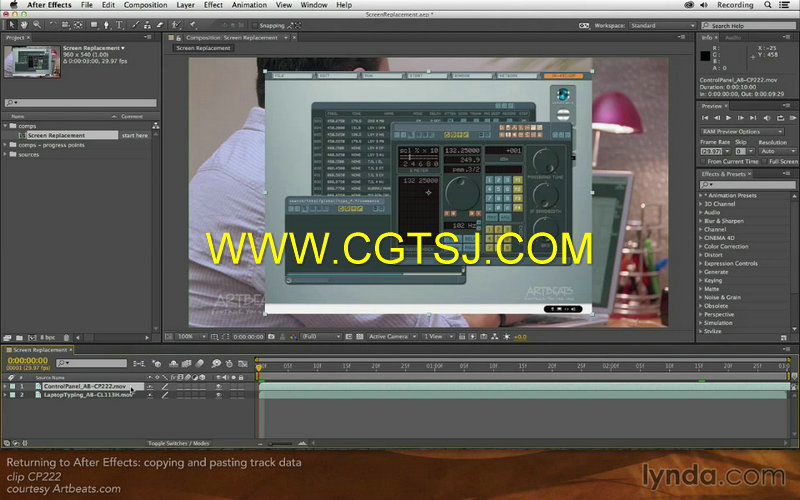Select the Puppet Pin tool
The height and width of the screenshot is (500, 800).
(193, 25)
